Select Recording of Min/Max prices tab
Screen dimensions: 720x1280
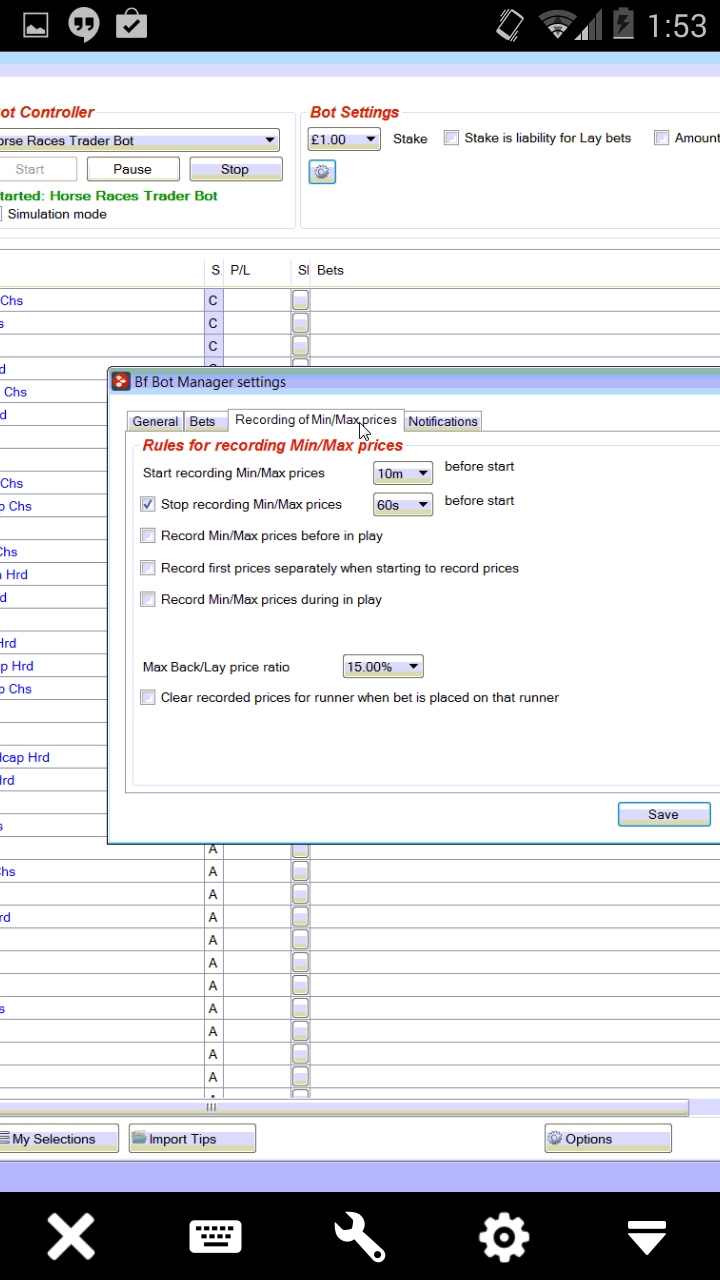pos(316,420)
